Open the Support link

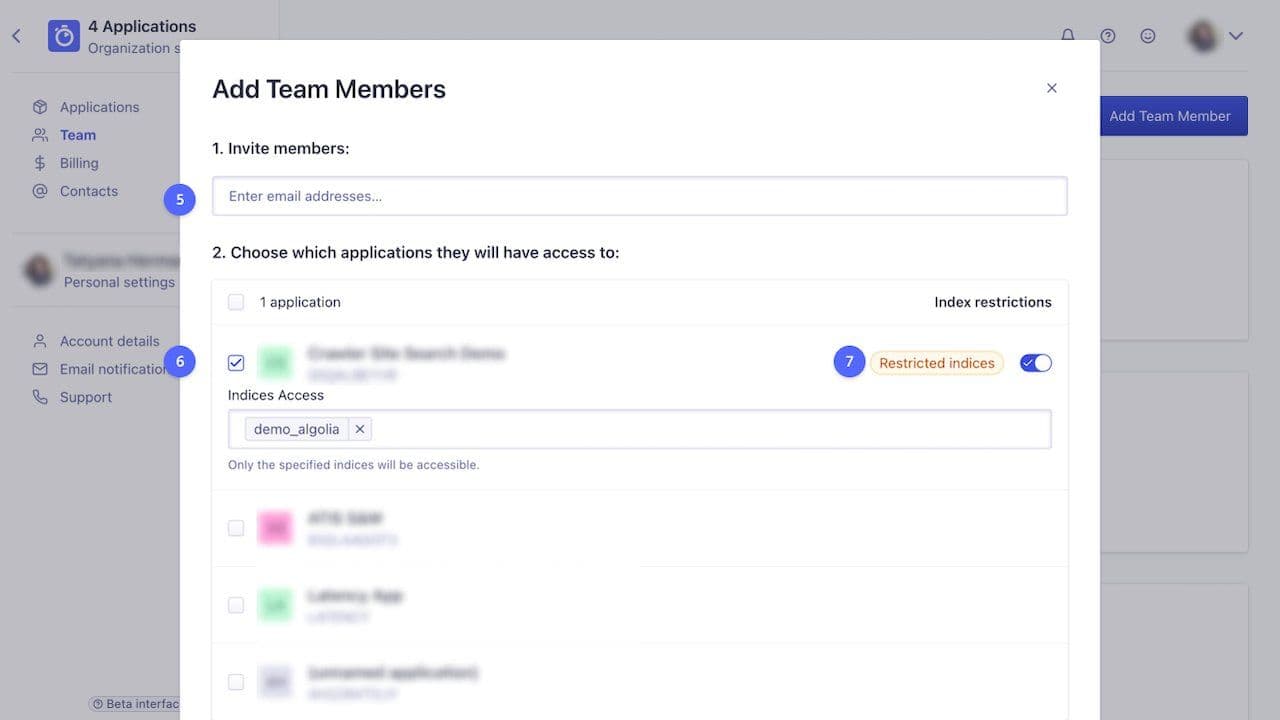[86, 397]
